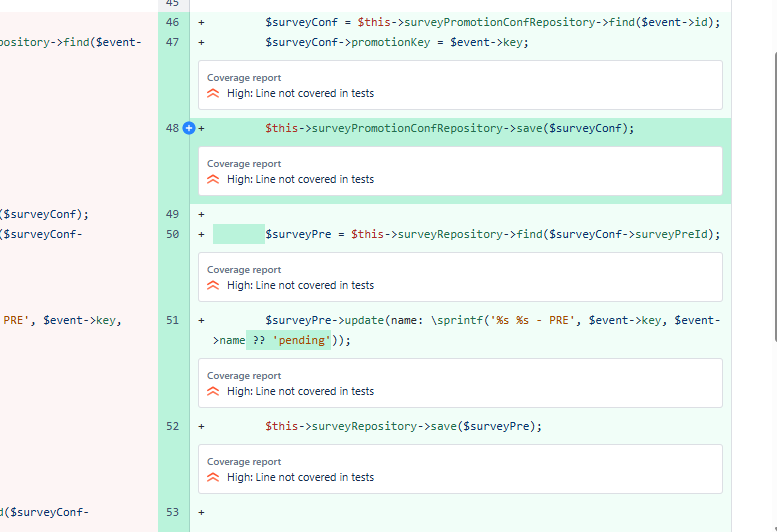This screenshot has width=777, height=532.
Task: Click the $surveyConf find code on line 46
Action: point(492,22)
